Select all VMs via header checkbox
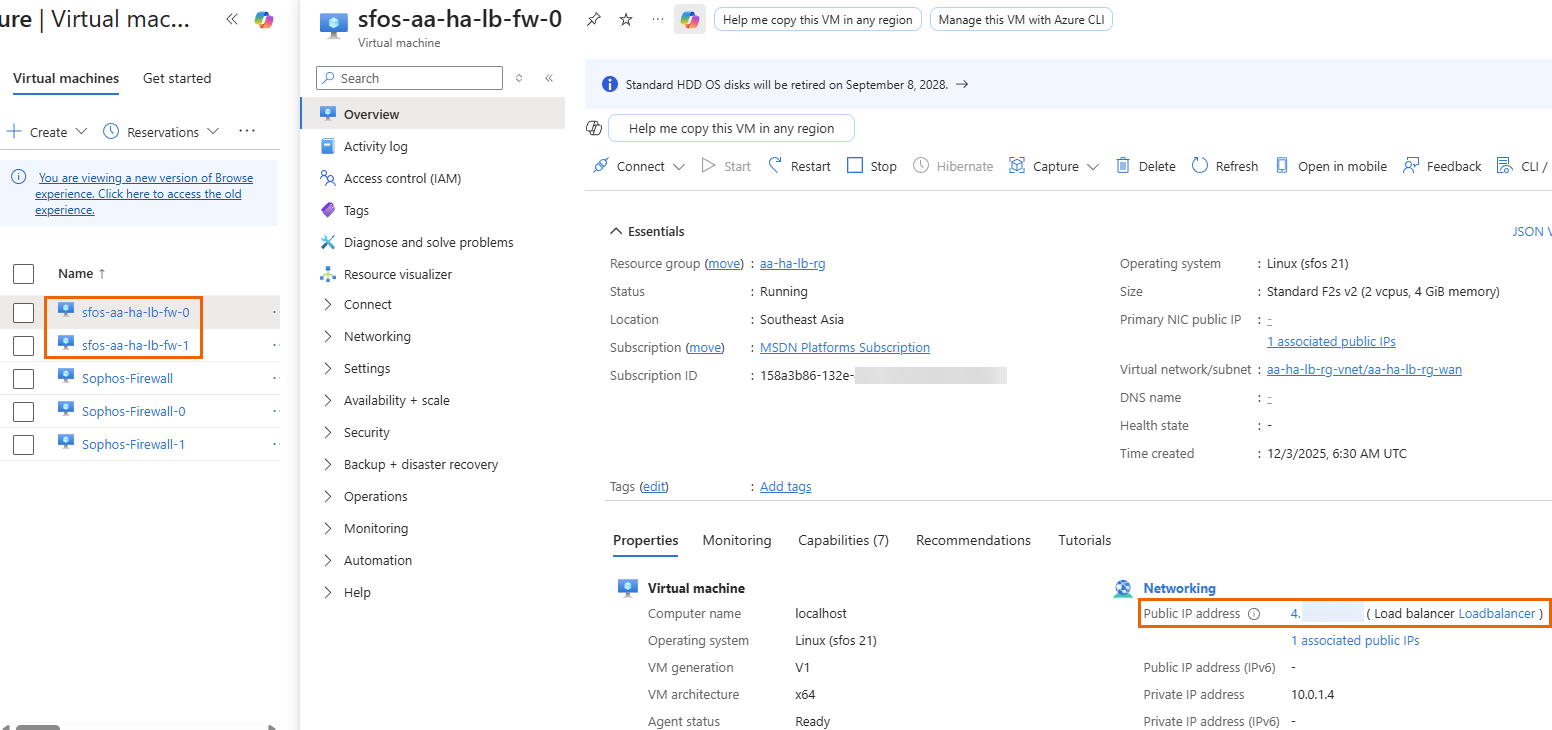Screen dimensions: 1552x730 (22, 273)
